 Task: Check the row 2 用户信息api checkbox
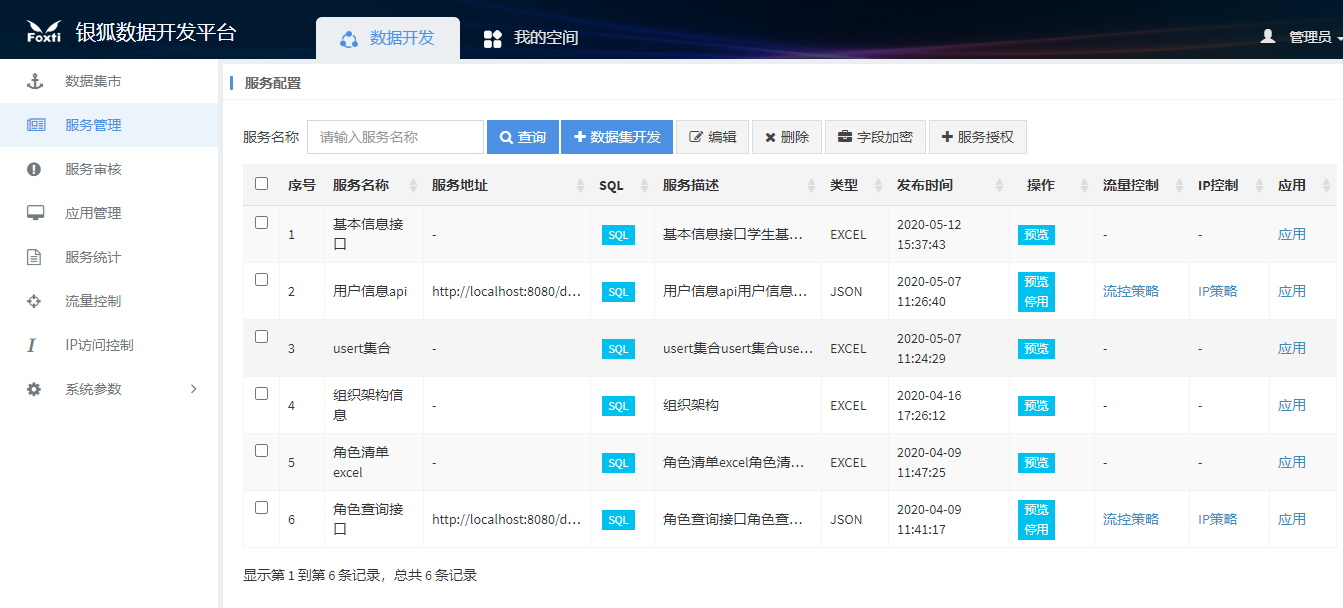tap(262, 280)
